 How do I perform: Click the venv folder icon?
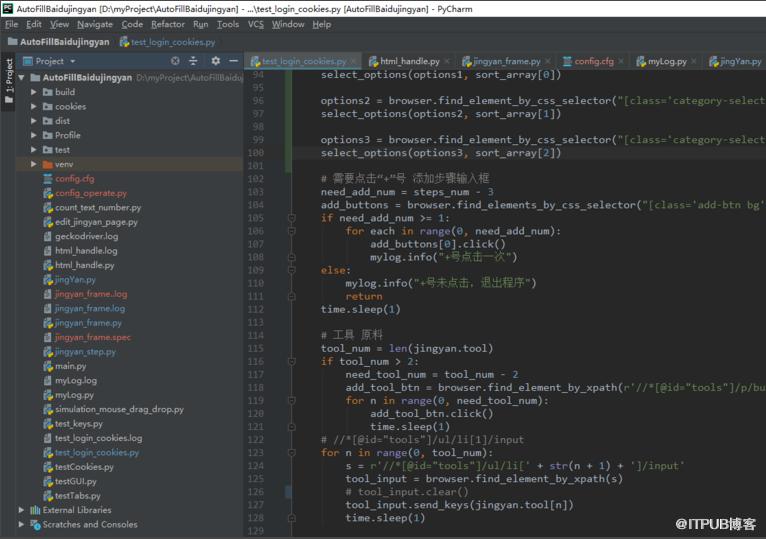47,164
